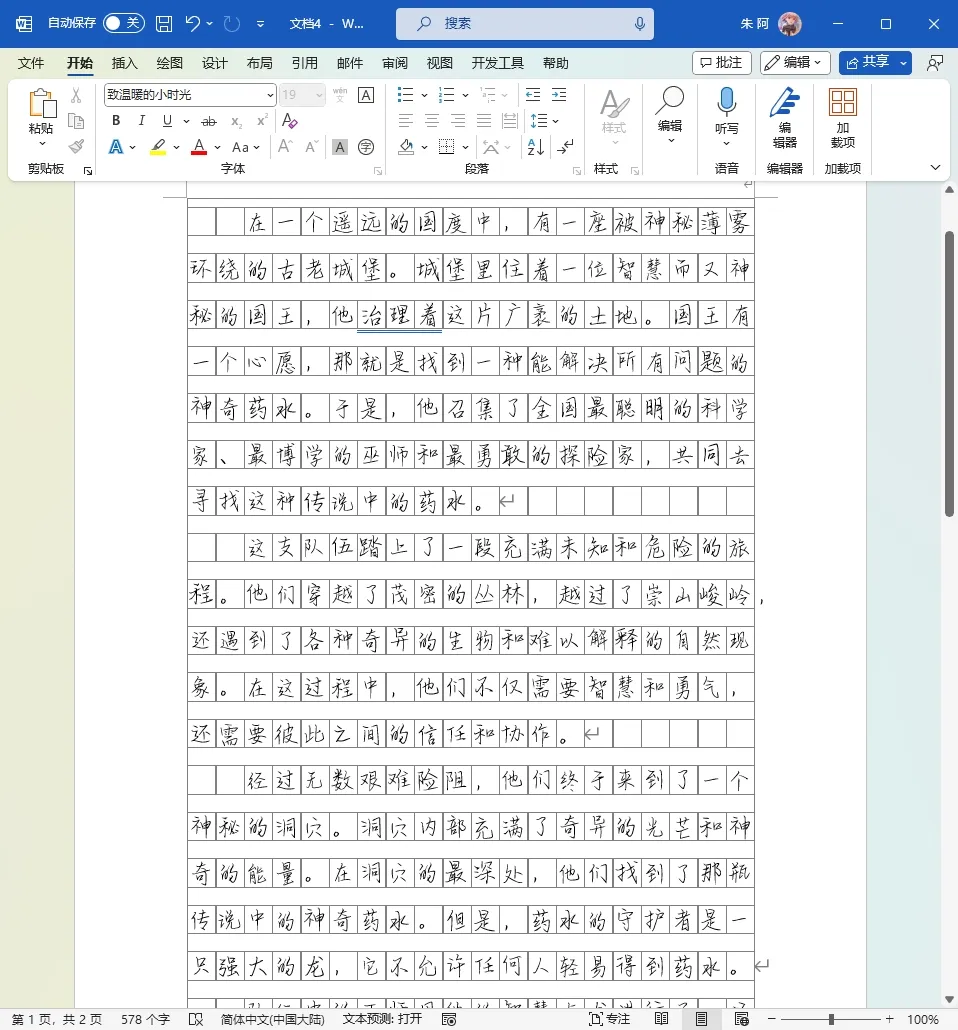This screenshot has width=958, height=1030.
Task: Click the Comments (批注) button
Action: 721,62
